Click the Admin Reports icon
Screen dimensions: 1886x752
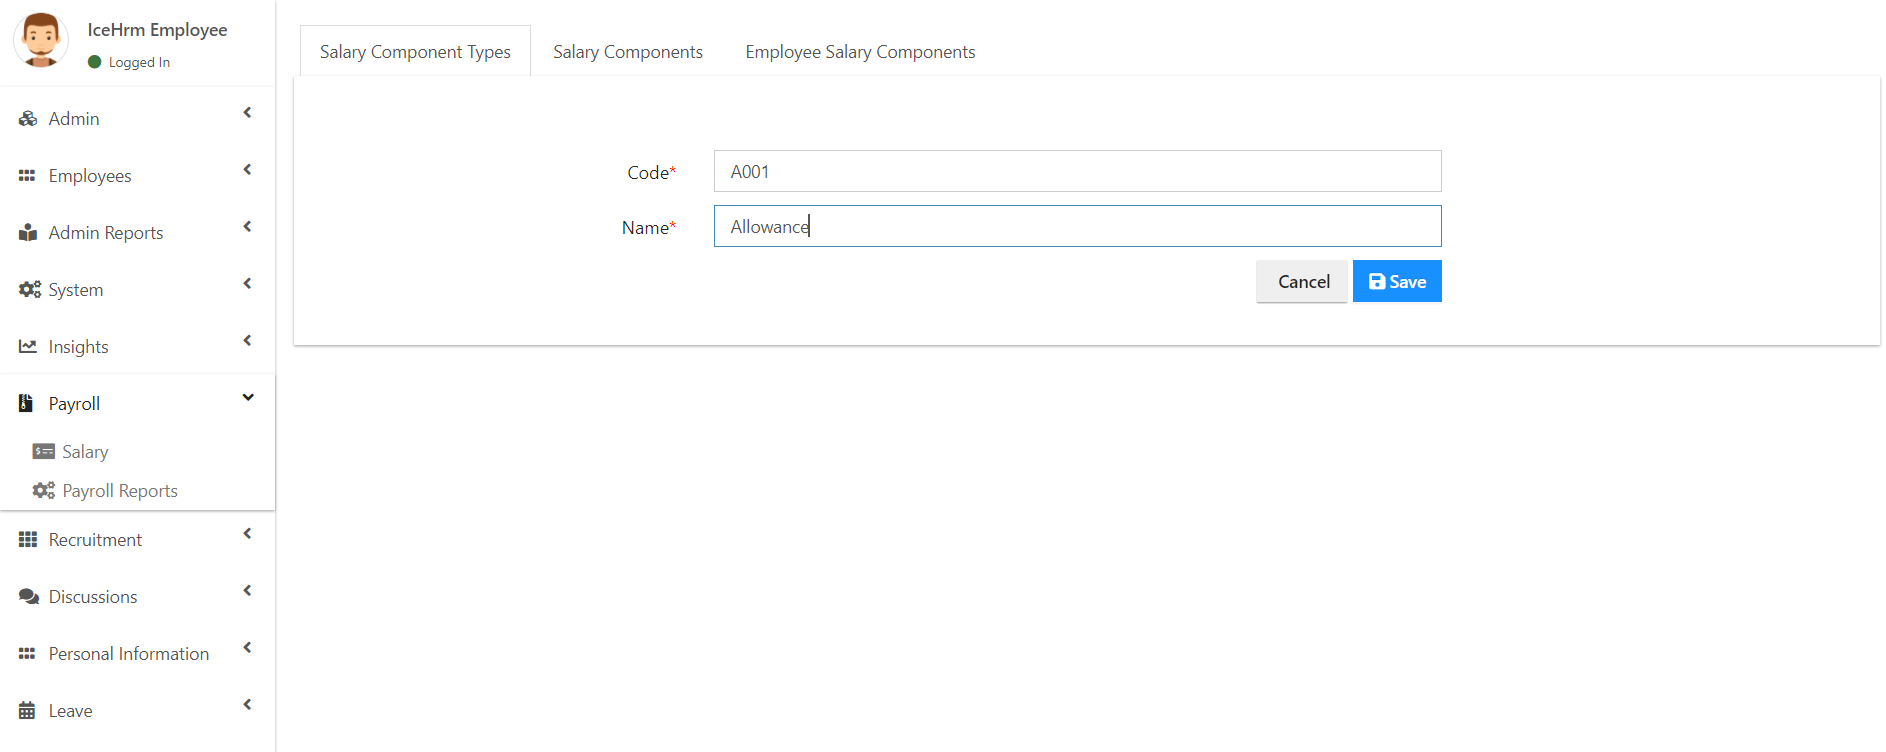[28, 233]
